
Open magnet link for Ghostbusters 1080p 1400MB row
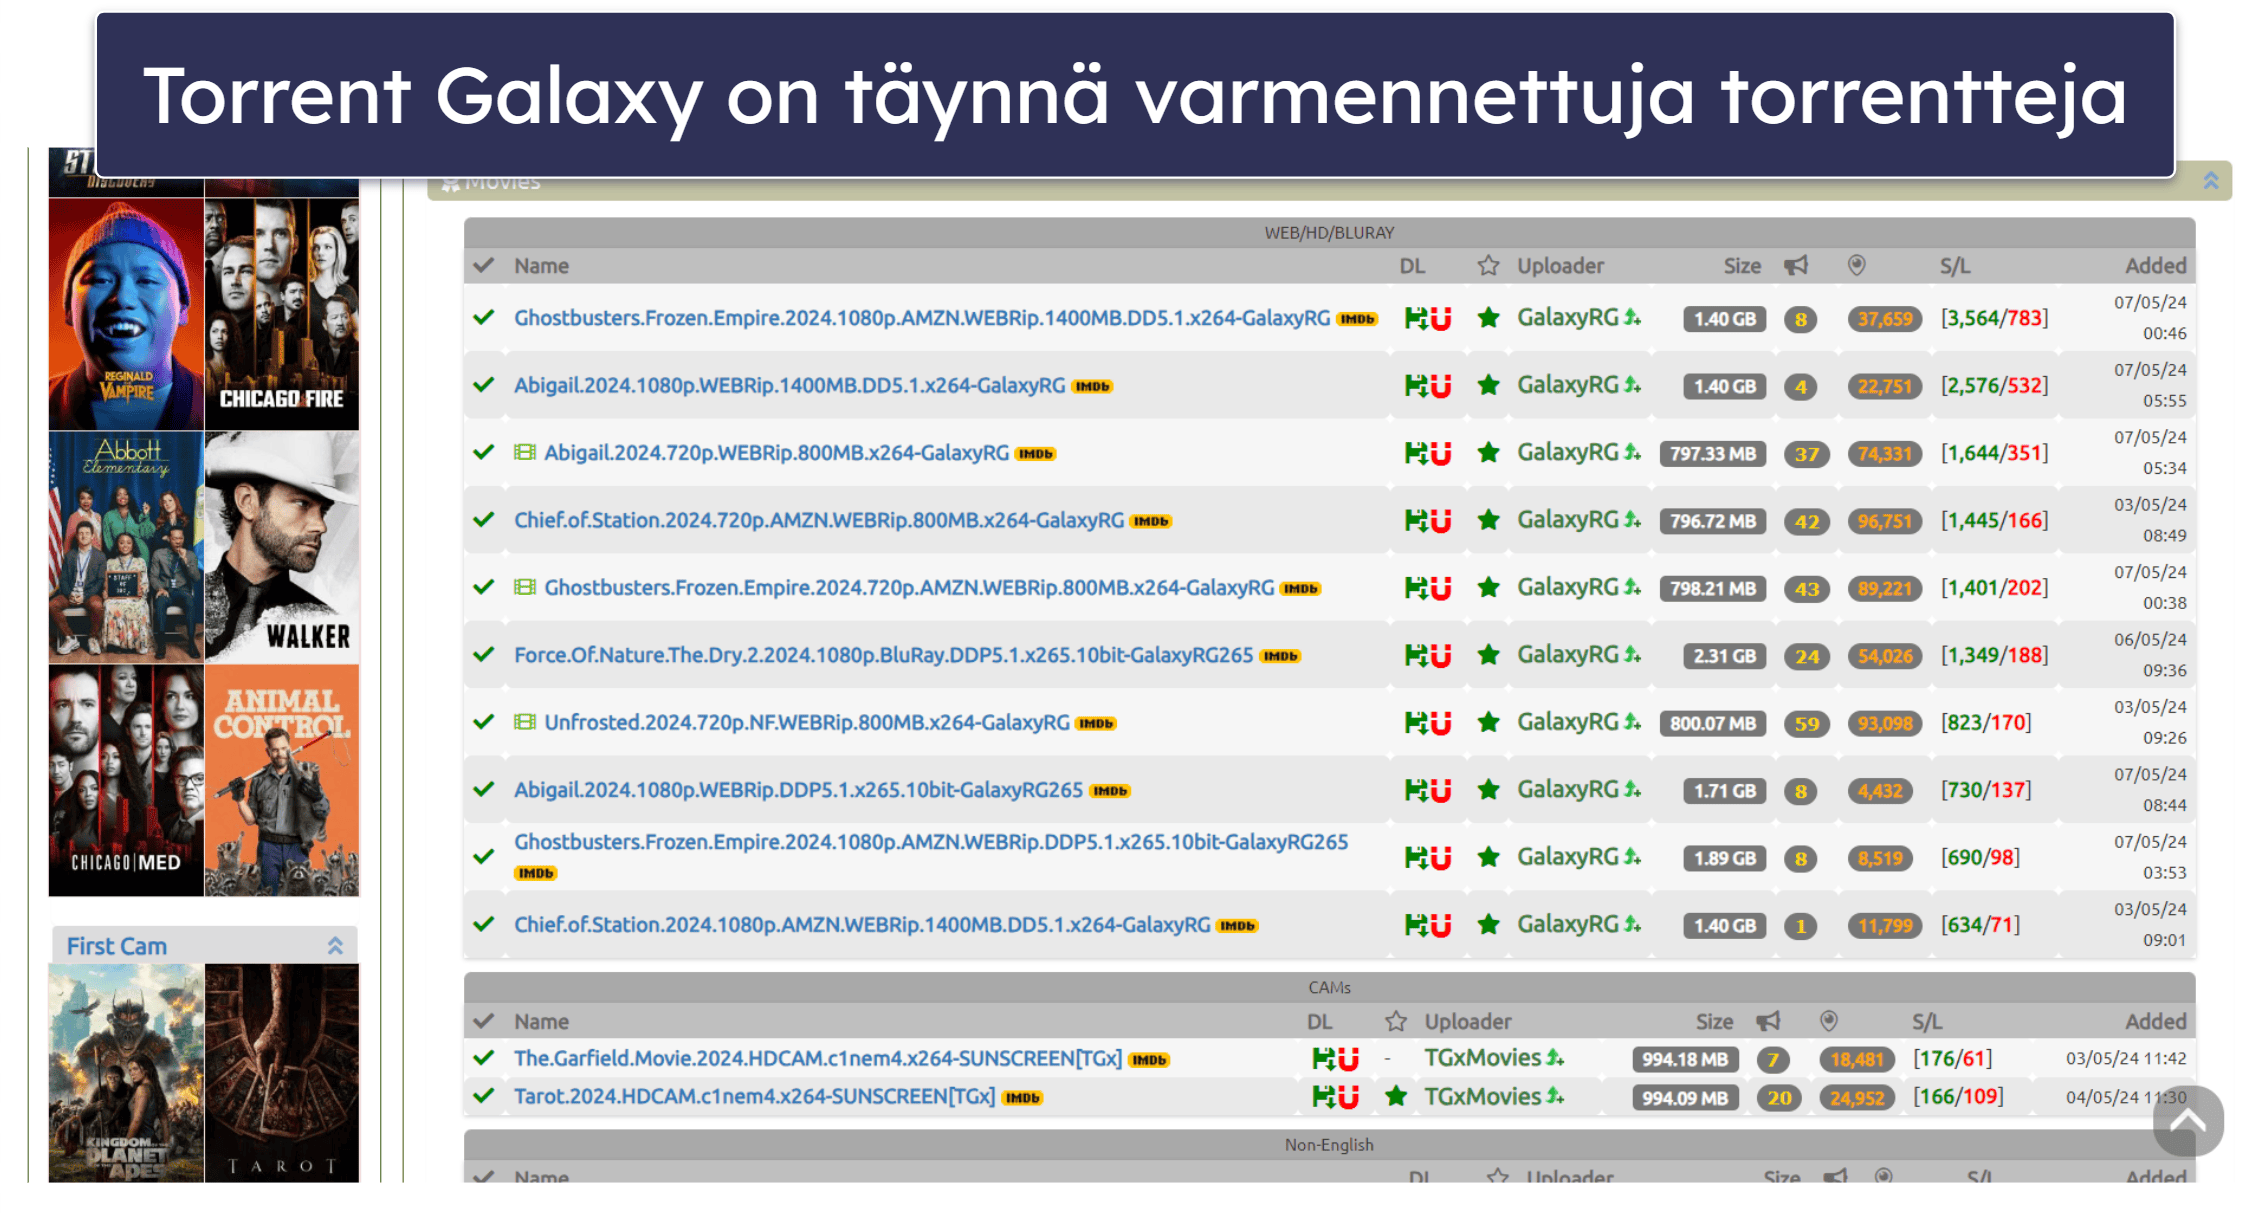coord(1440,318)
